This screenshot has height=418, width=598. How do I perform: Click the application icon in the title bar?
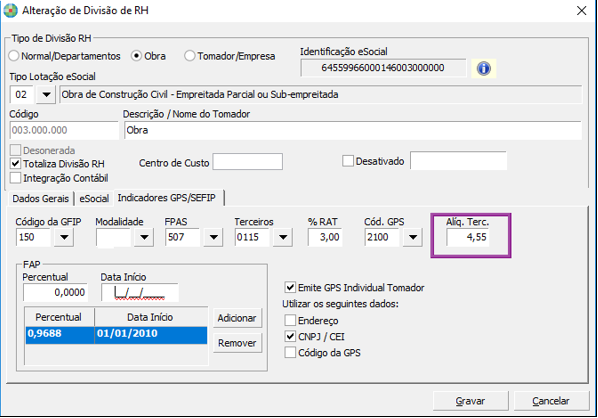[10, 10]
